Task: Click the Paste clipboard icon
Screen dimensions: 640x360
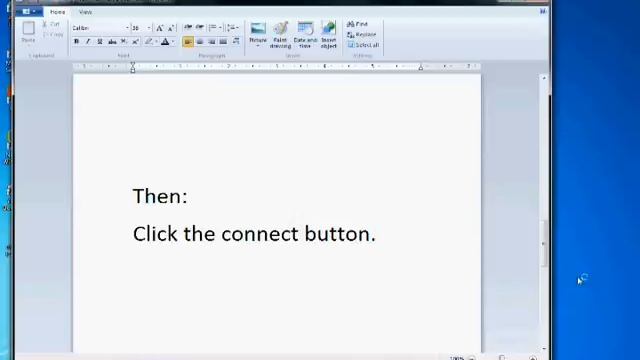Action: tap(28, 28)
